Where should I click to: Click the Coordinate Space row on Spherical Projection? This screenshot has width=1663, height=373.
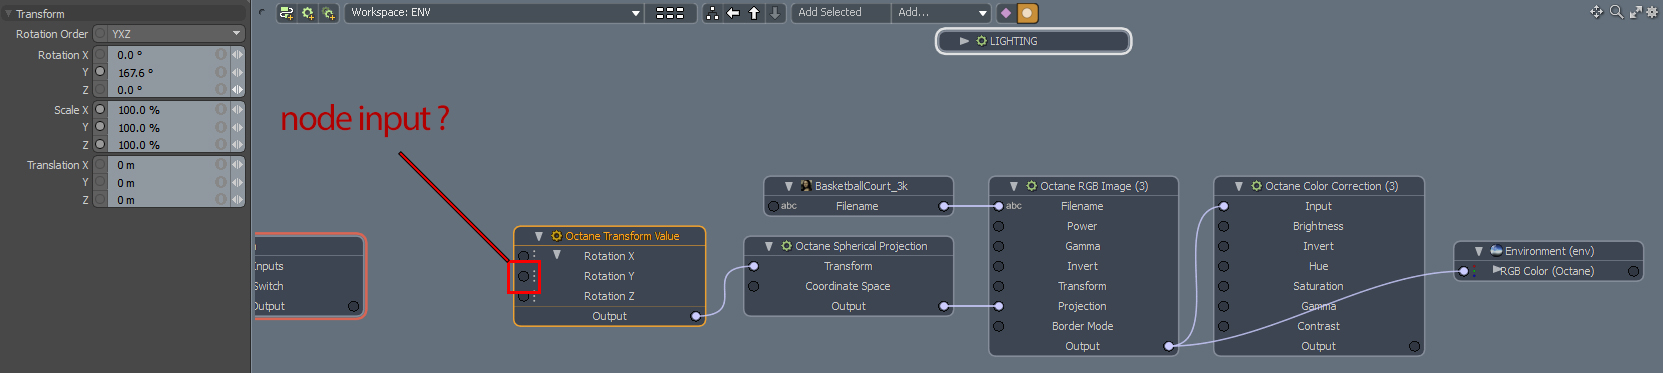[x=848, y=286]
